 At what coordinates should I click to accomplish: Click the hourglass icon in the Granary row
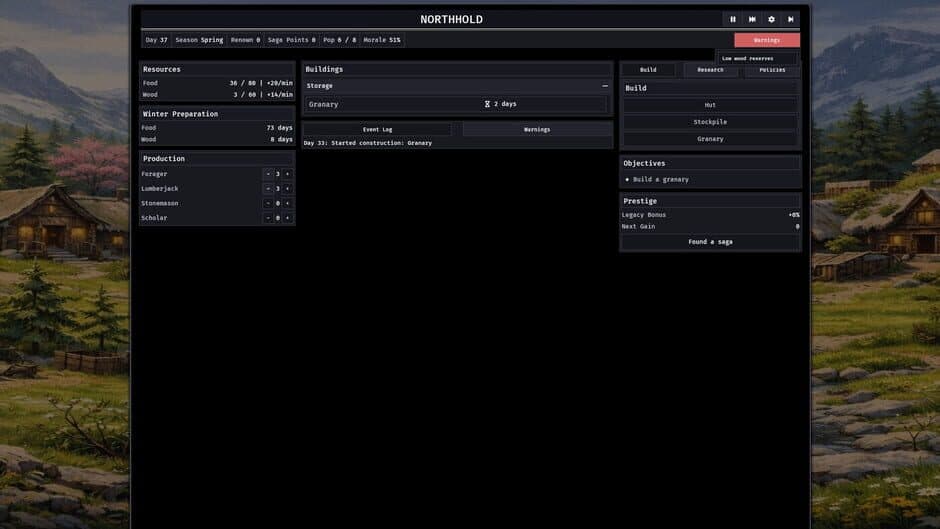click(x=487, y=104)
